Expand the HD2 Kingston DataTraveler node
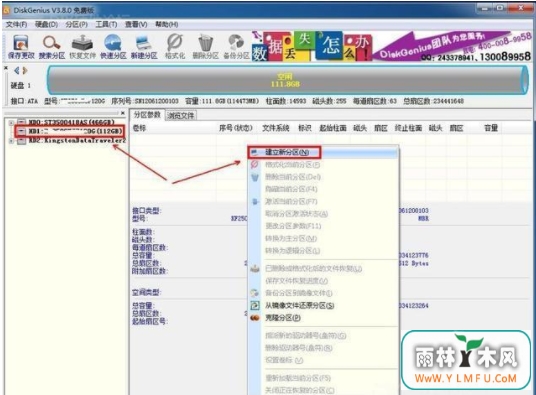536x395 pixels. click(11, 140)
